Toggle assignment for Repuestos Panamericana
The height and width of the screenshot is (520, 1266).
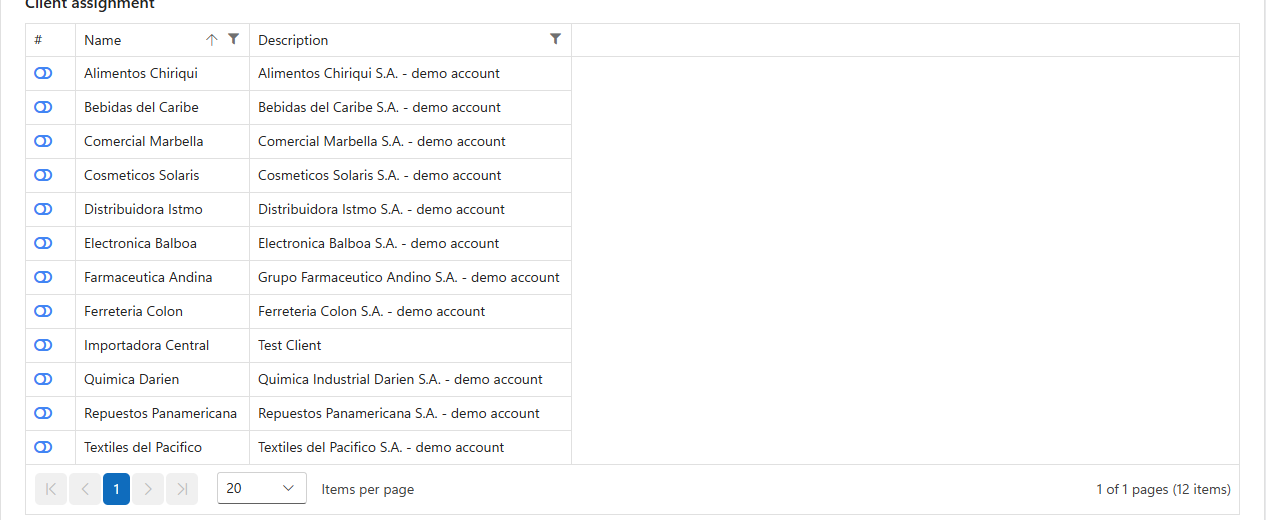pos(43,413)
